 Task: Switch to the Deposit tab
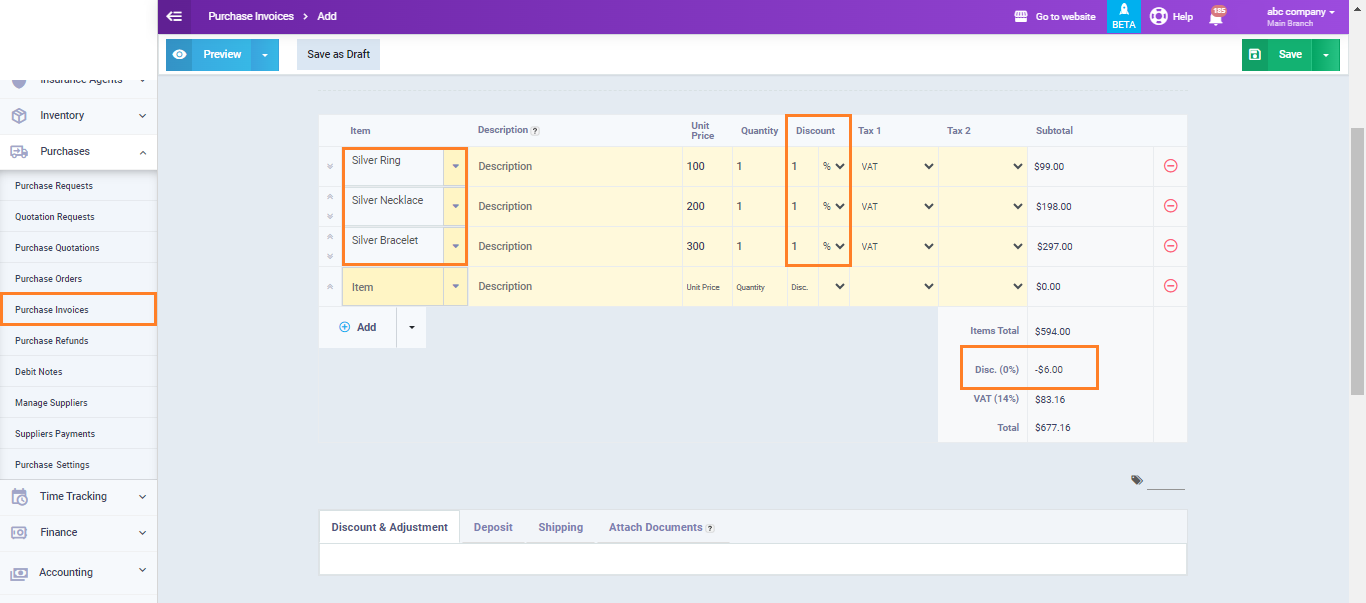493,527
